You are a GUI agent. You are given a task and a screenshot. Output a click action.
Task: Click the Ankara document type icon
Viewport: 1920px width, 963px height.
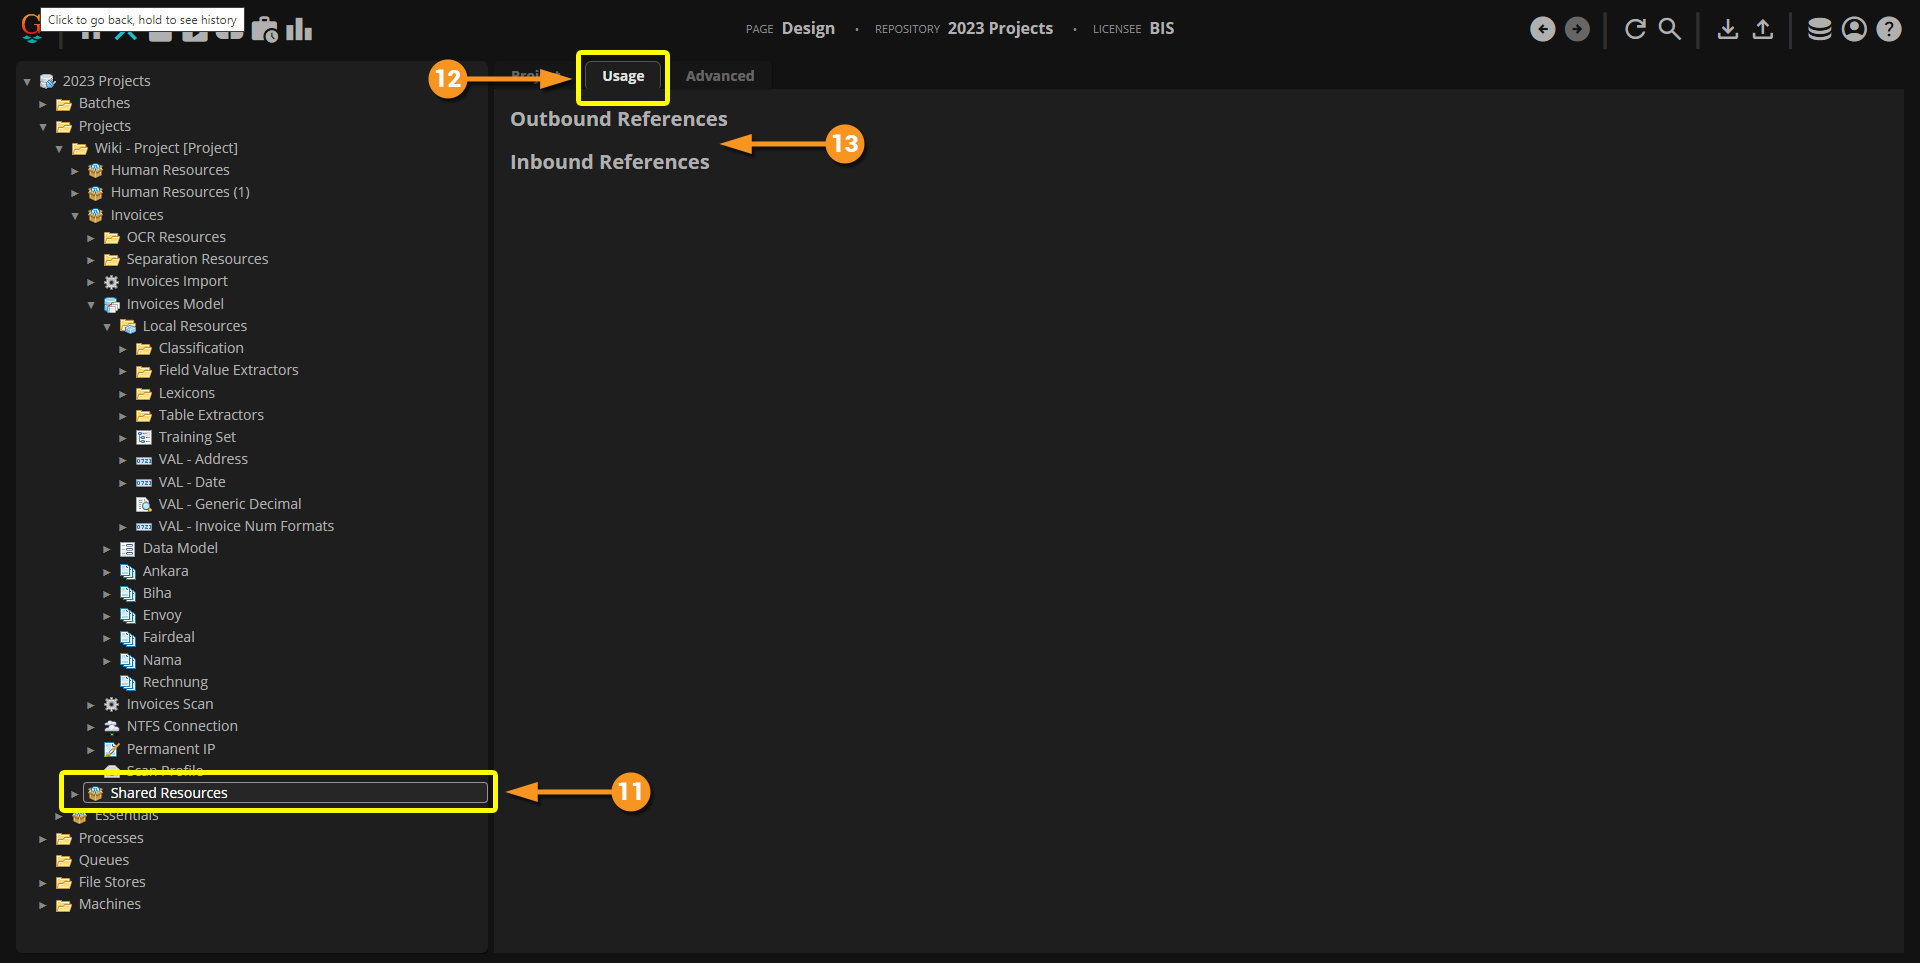128,572
